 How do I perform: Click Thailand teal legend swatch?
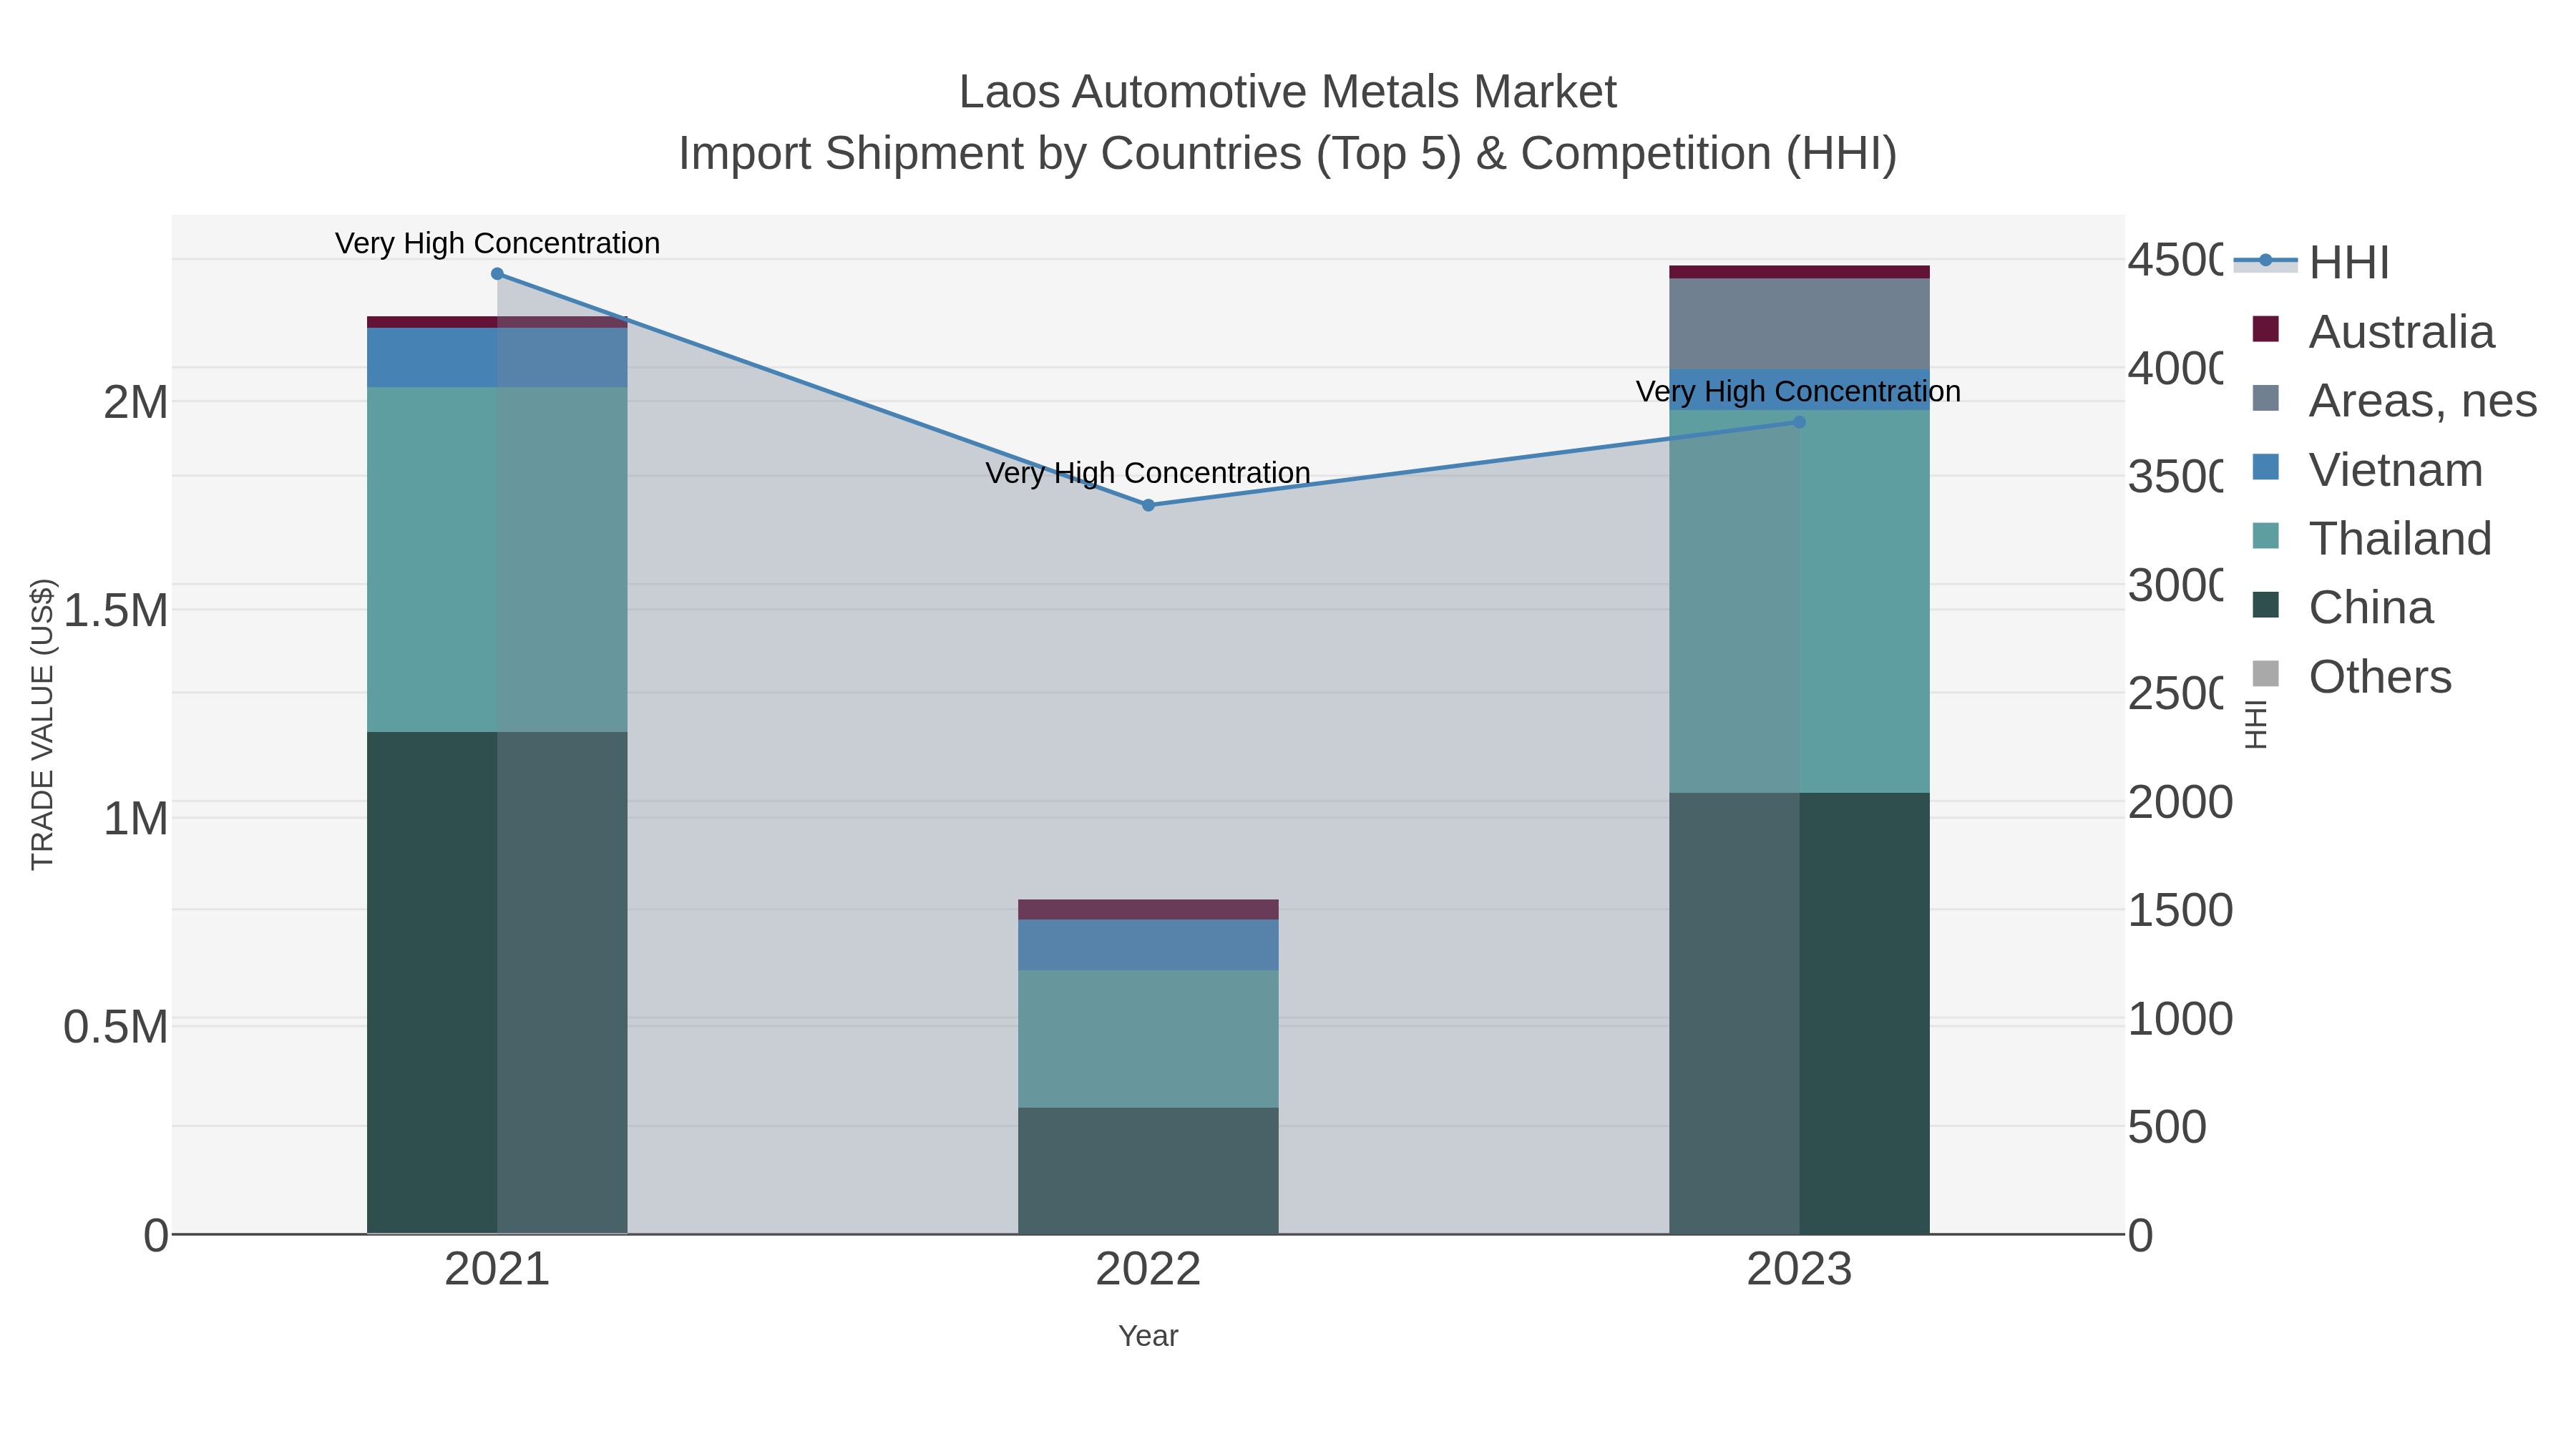coord(2265,536)
